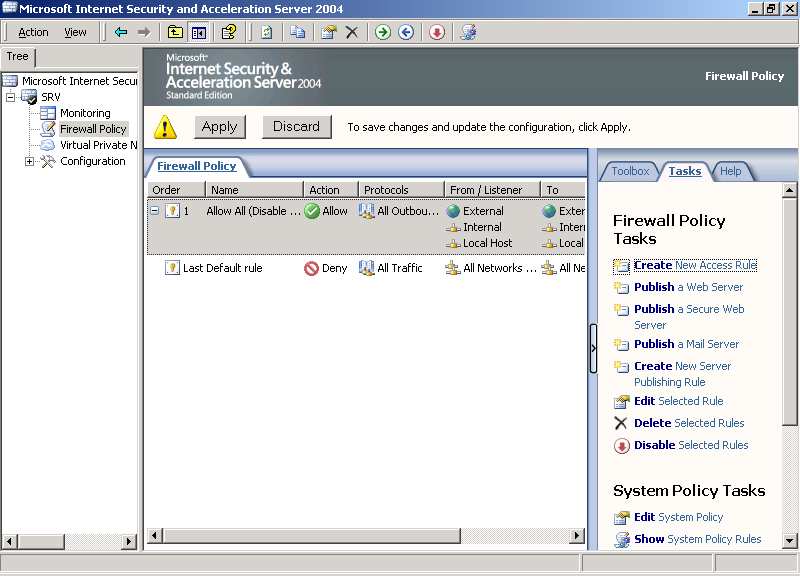This screenshot has height=576, width=800.
Task: Click the Forward arrow toolbar icon
Action: pyautogui.click(x=144, y=32)
